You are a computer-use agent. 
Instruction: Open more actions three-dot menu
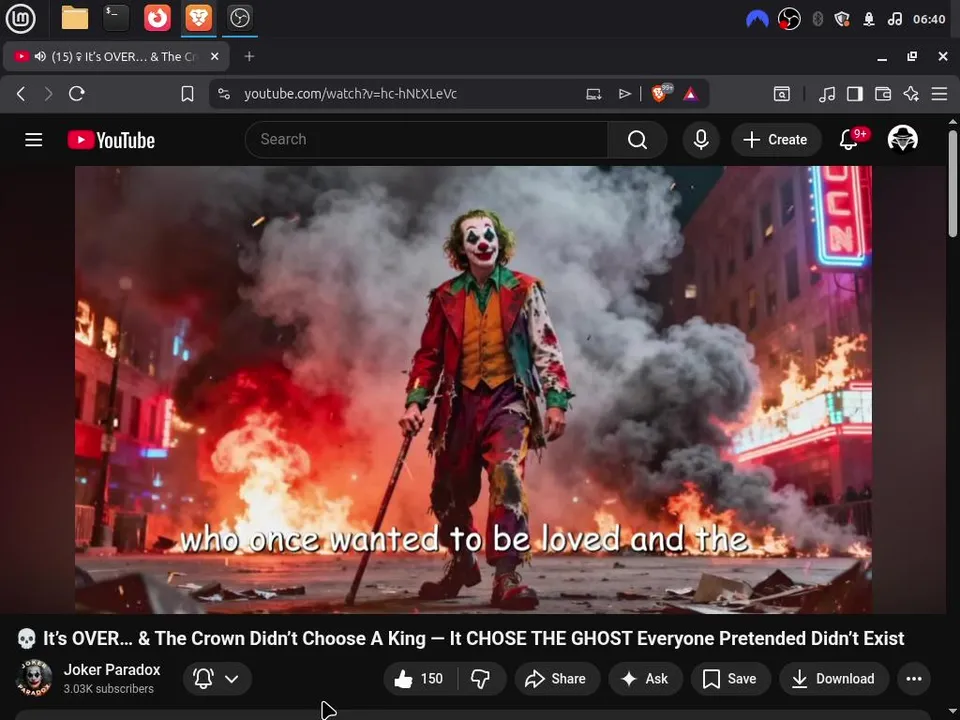914,678
